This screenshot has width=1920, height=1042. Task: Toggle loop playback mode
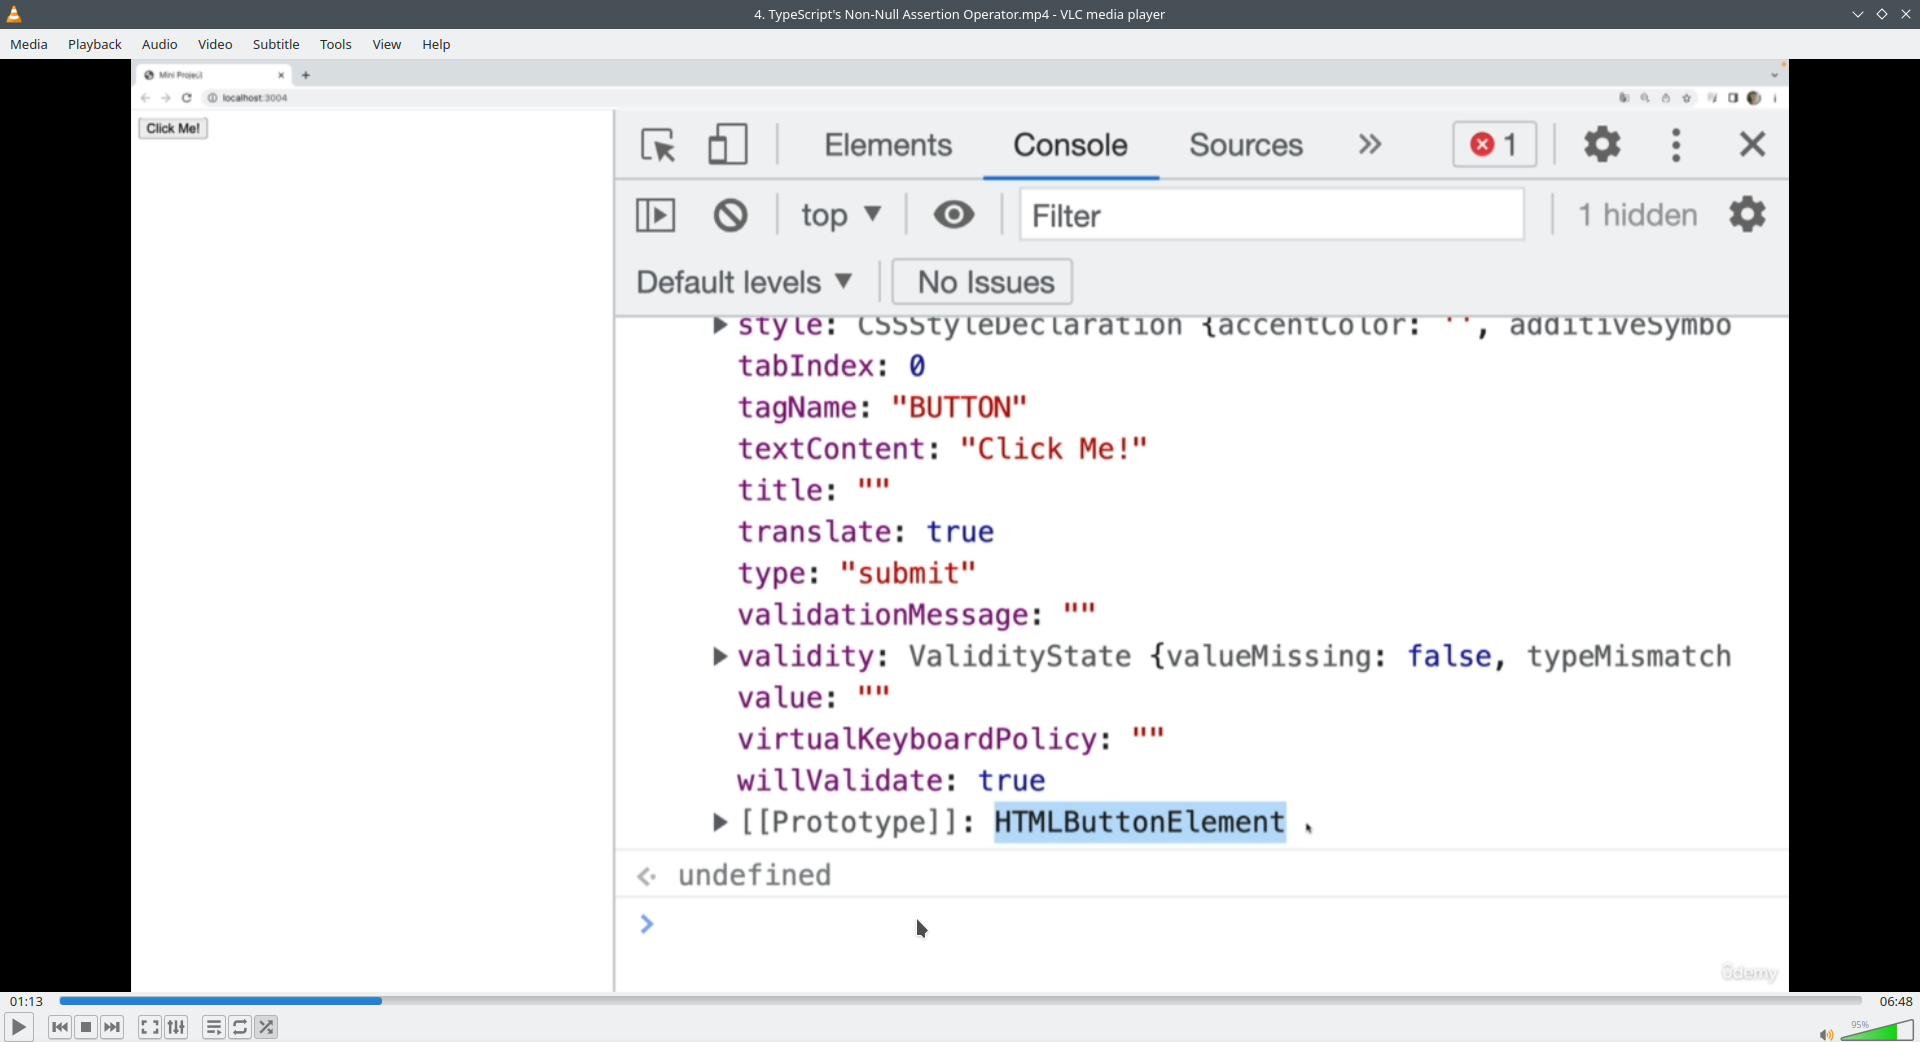(x=240, y=1027)
